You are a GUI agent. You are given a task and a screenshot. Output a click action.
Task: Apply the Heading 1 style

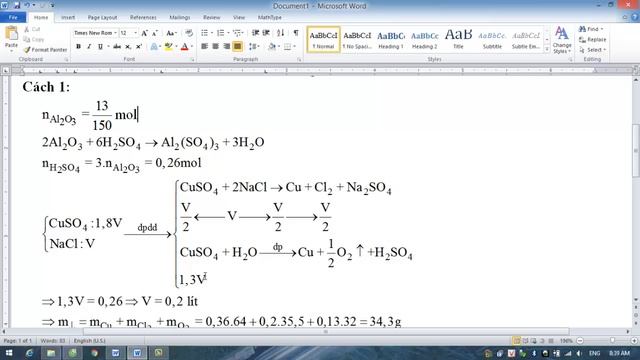[x=391, y=40]
